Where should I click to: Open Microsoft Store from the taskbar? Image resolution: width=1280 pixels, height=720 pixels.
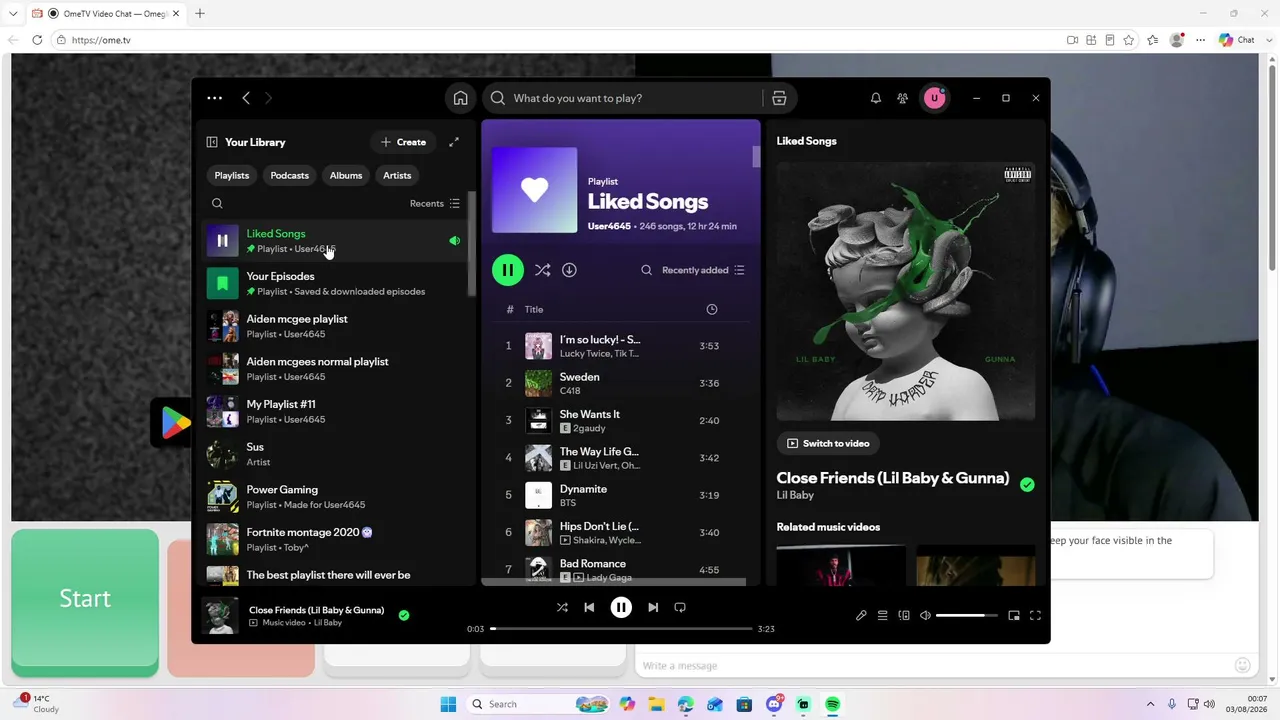tap(744, 704)
